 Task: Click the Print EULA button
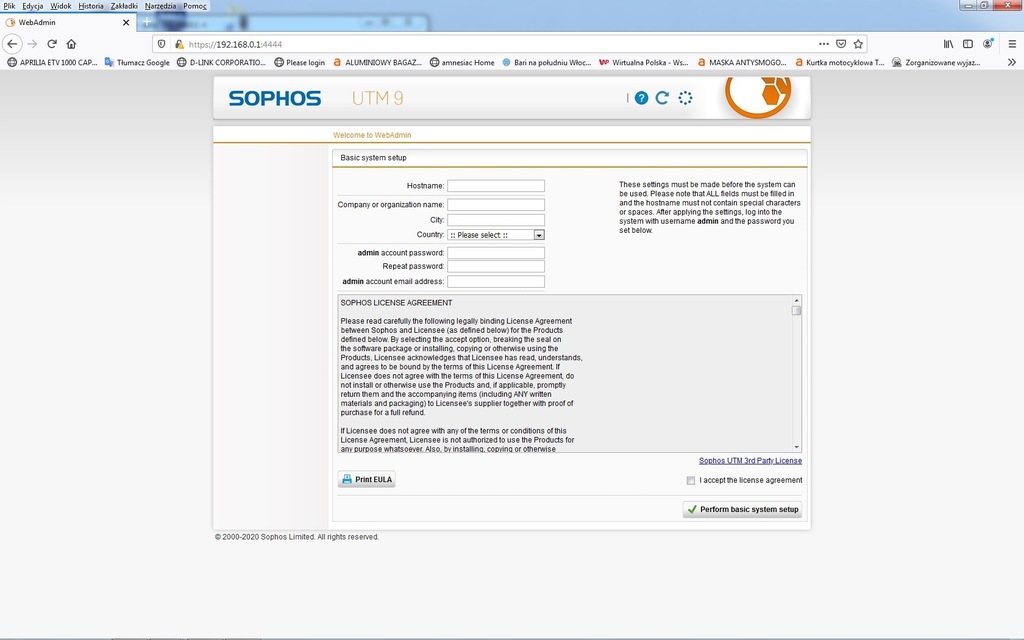coord(366,479)
